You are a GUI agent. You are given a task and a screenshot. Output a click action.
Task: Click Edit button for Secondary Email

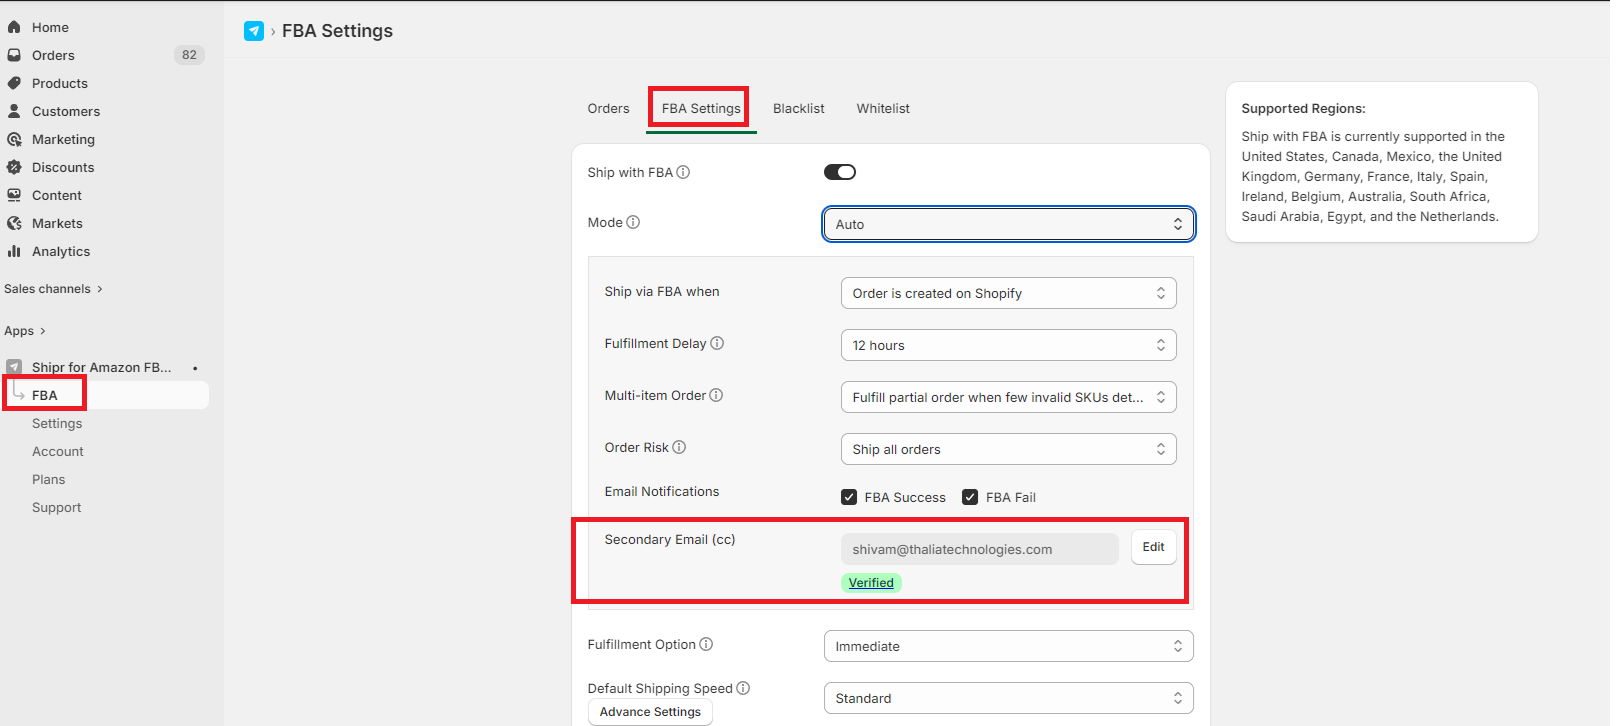(x=1153, y=547)
